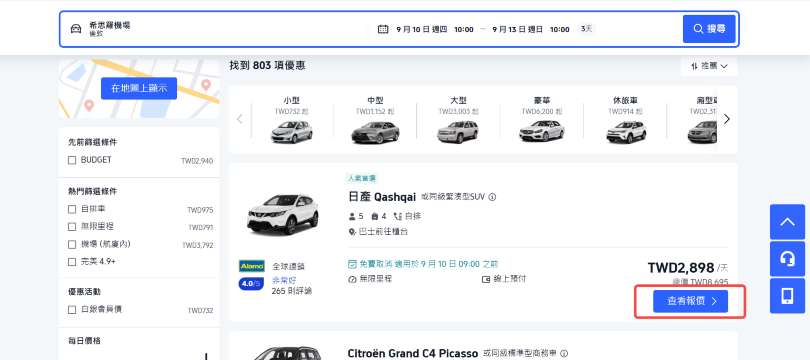
Task: Click info icon beside 或同級標準型商務車
Action: (564, 354)
